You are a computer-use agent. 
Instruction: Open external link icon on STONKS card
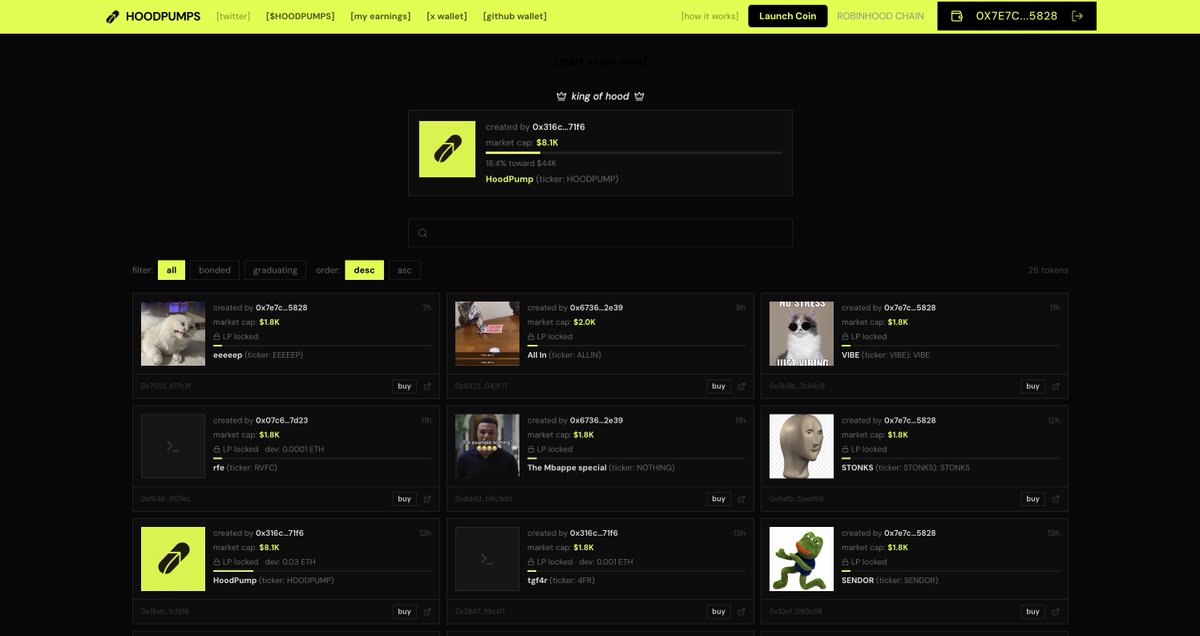click(x=1055, y=499)
